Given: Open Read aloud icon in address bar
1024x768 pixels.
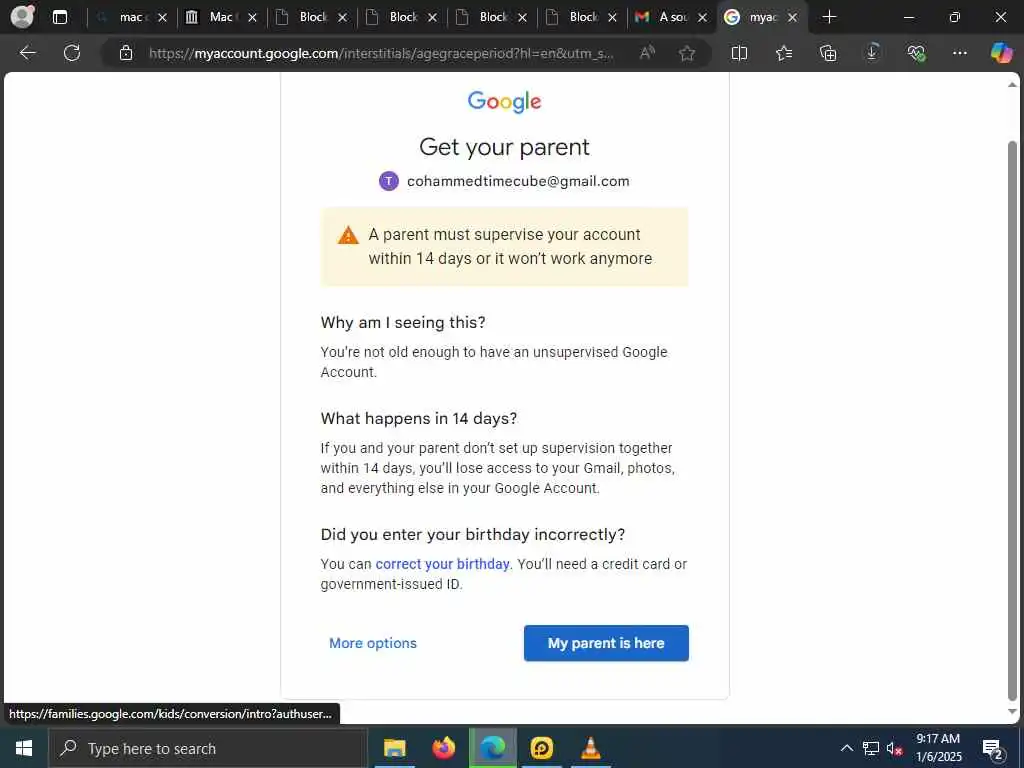Looking at the screenshot, I should click(647, 53).
